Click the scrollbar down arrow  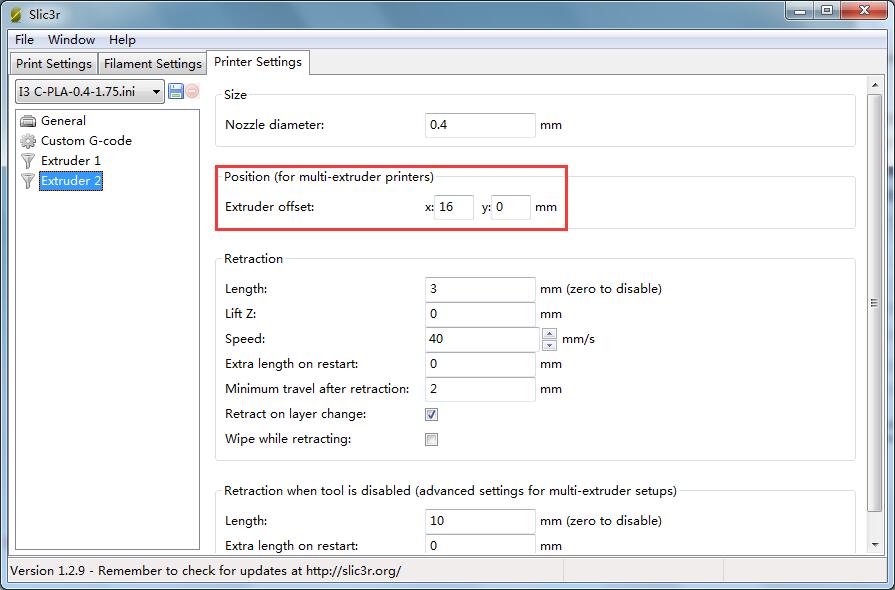coord(875,545)
